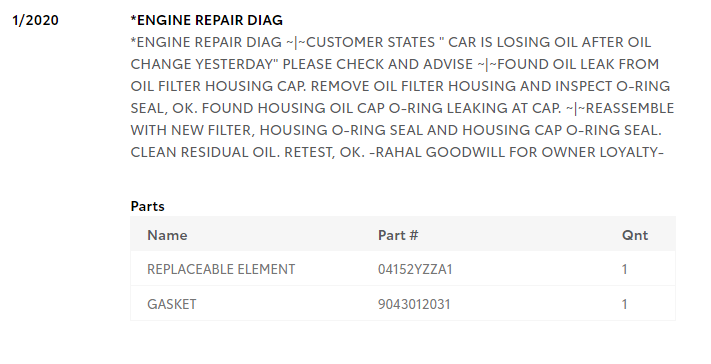The image size is (711, 364).
Task: Select the GASKET part name
Action: tap(171, 304)
